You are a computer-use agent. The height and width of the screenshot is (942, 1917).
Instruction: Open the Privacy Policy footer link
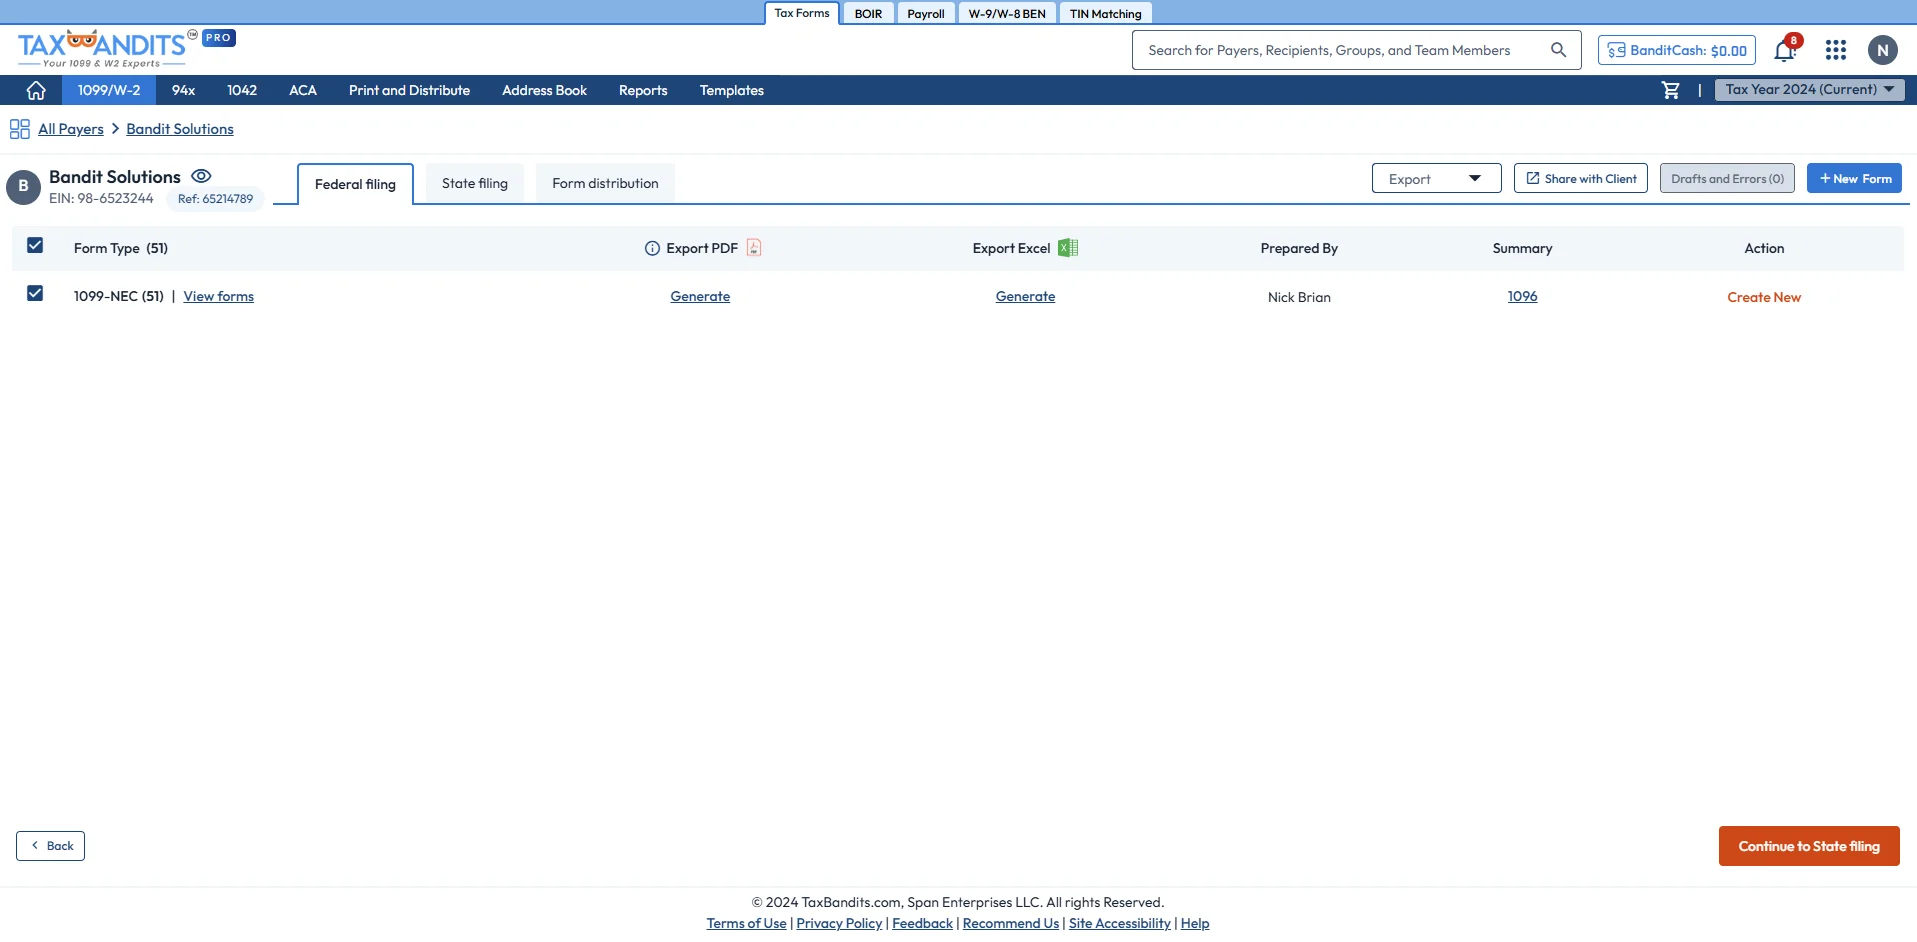tap(839, 923)
